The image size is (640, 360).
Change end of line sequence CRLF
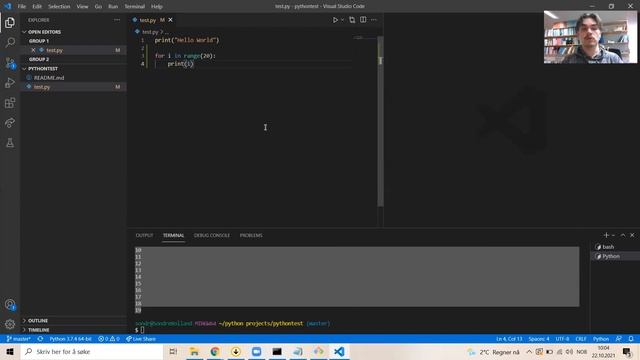tap(581, 339)
